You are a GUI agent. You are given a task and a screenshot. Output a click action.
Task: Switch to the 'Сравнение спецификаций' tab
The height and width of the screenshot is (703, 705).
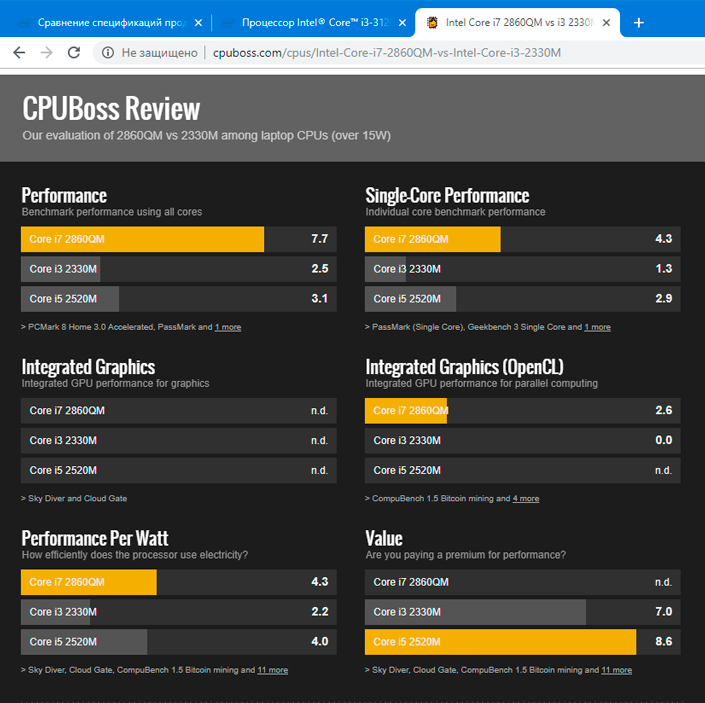click(106, 22)
